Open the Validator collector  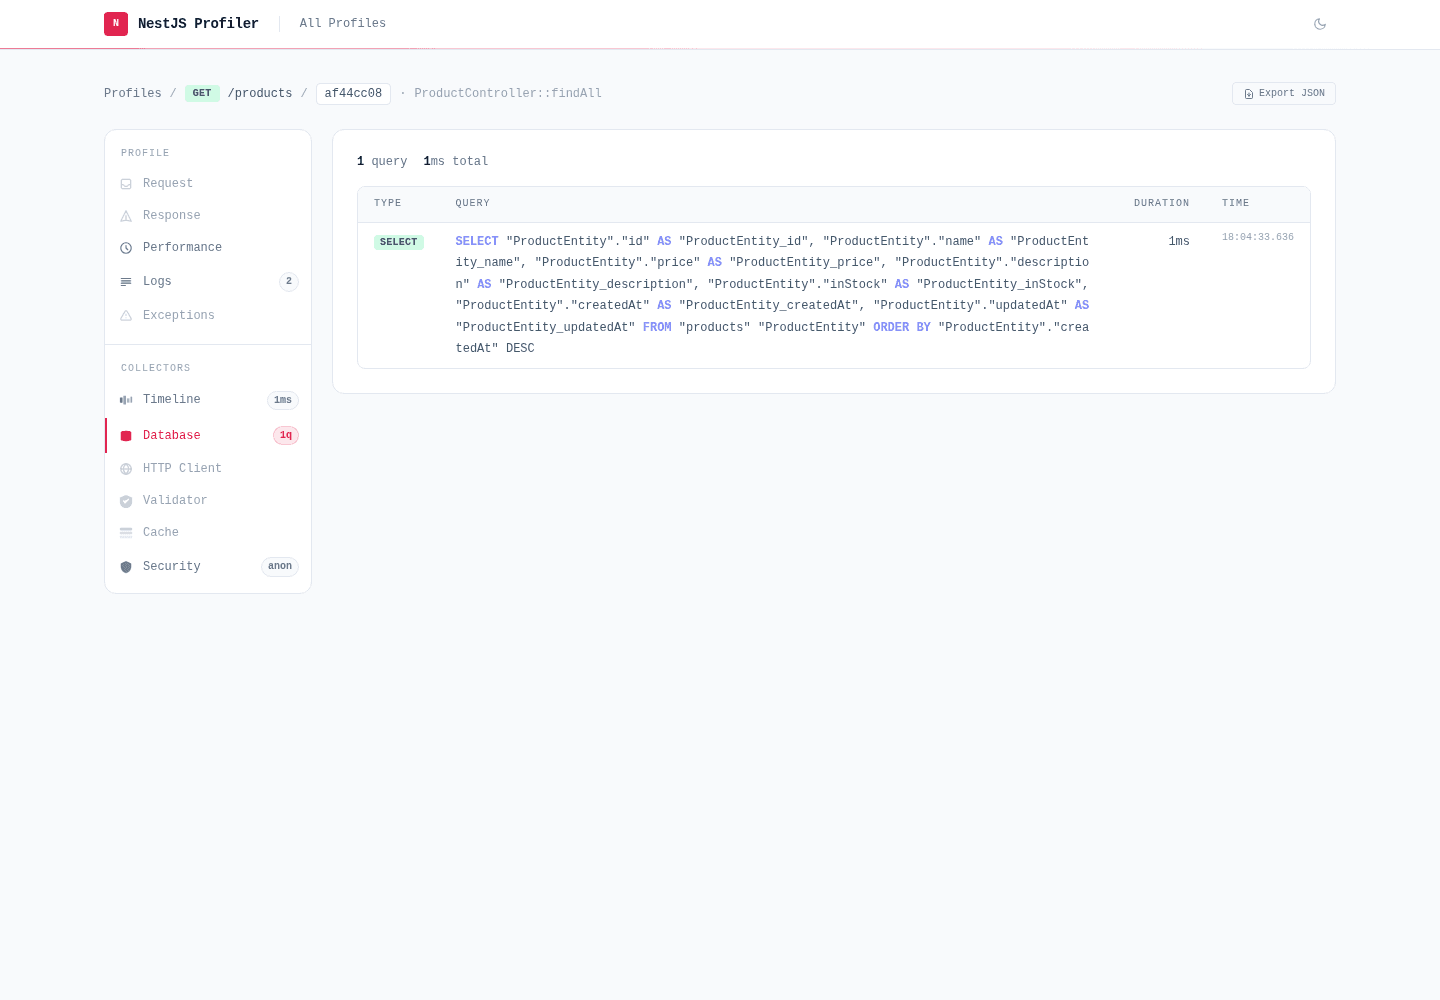pyautogui.click(x=208, y=500)
